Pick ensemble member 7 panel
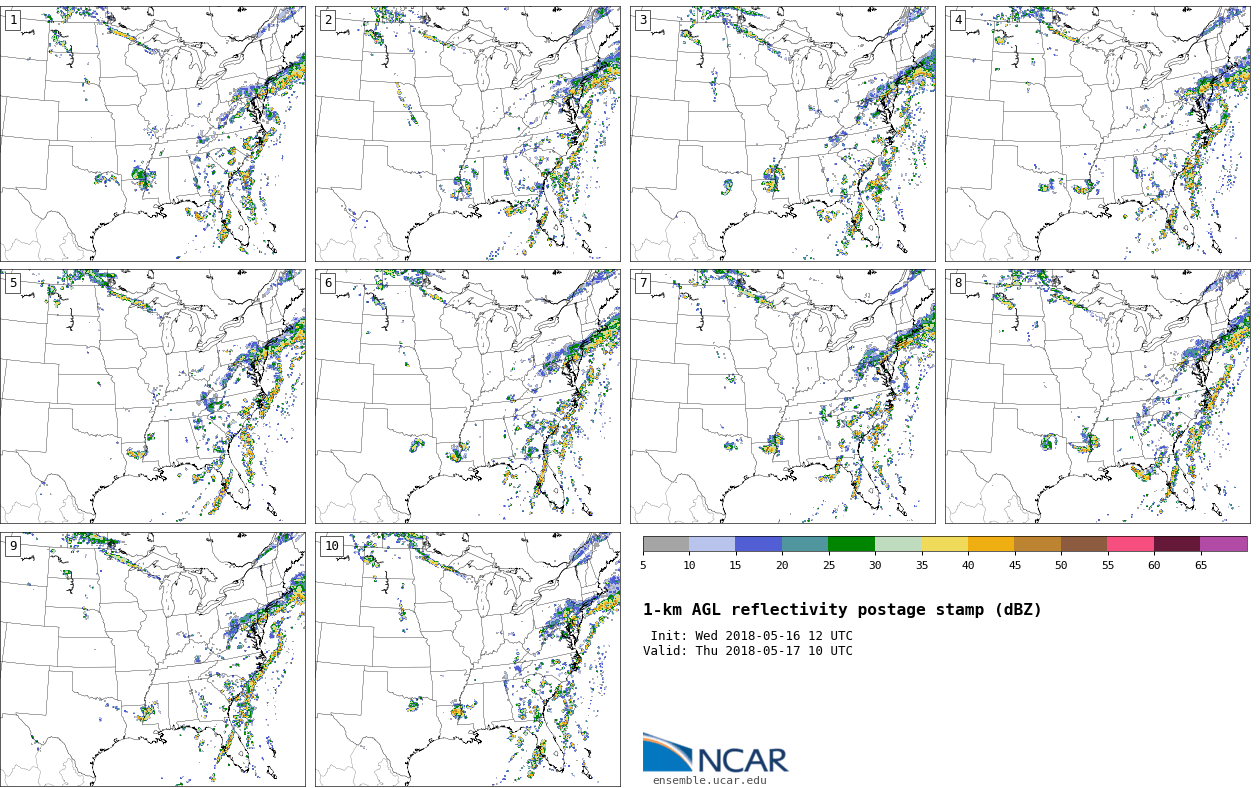The image size is (1260, 788). coord(782,396)
